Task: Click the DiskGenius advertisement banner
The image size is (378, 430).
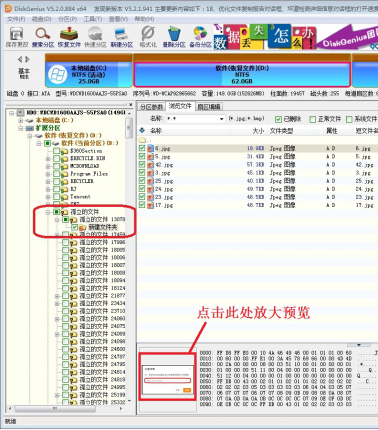Action: 296,37
